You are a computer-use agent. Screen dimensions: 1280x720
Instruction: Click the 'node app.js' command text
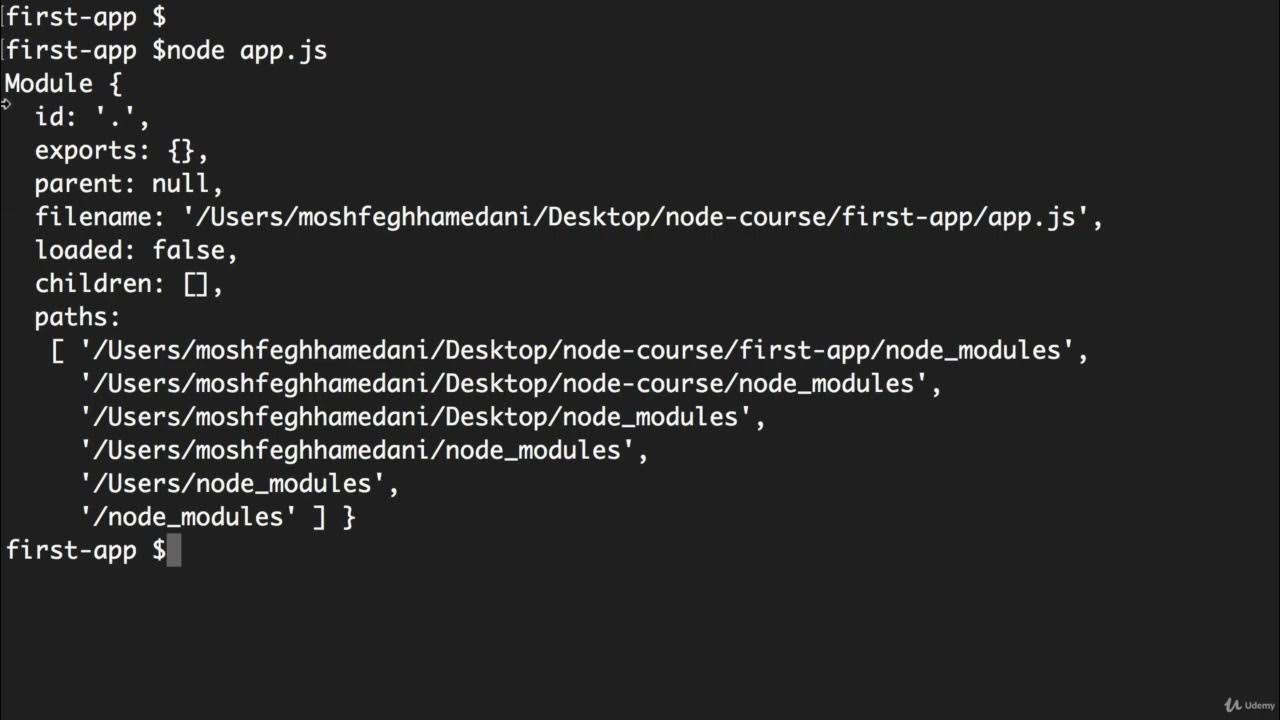point(247,50)
